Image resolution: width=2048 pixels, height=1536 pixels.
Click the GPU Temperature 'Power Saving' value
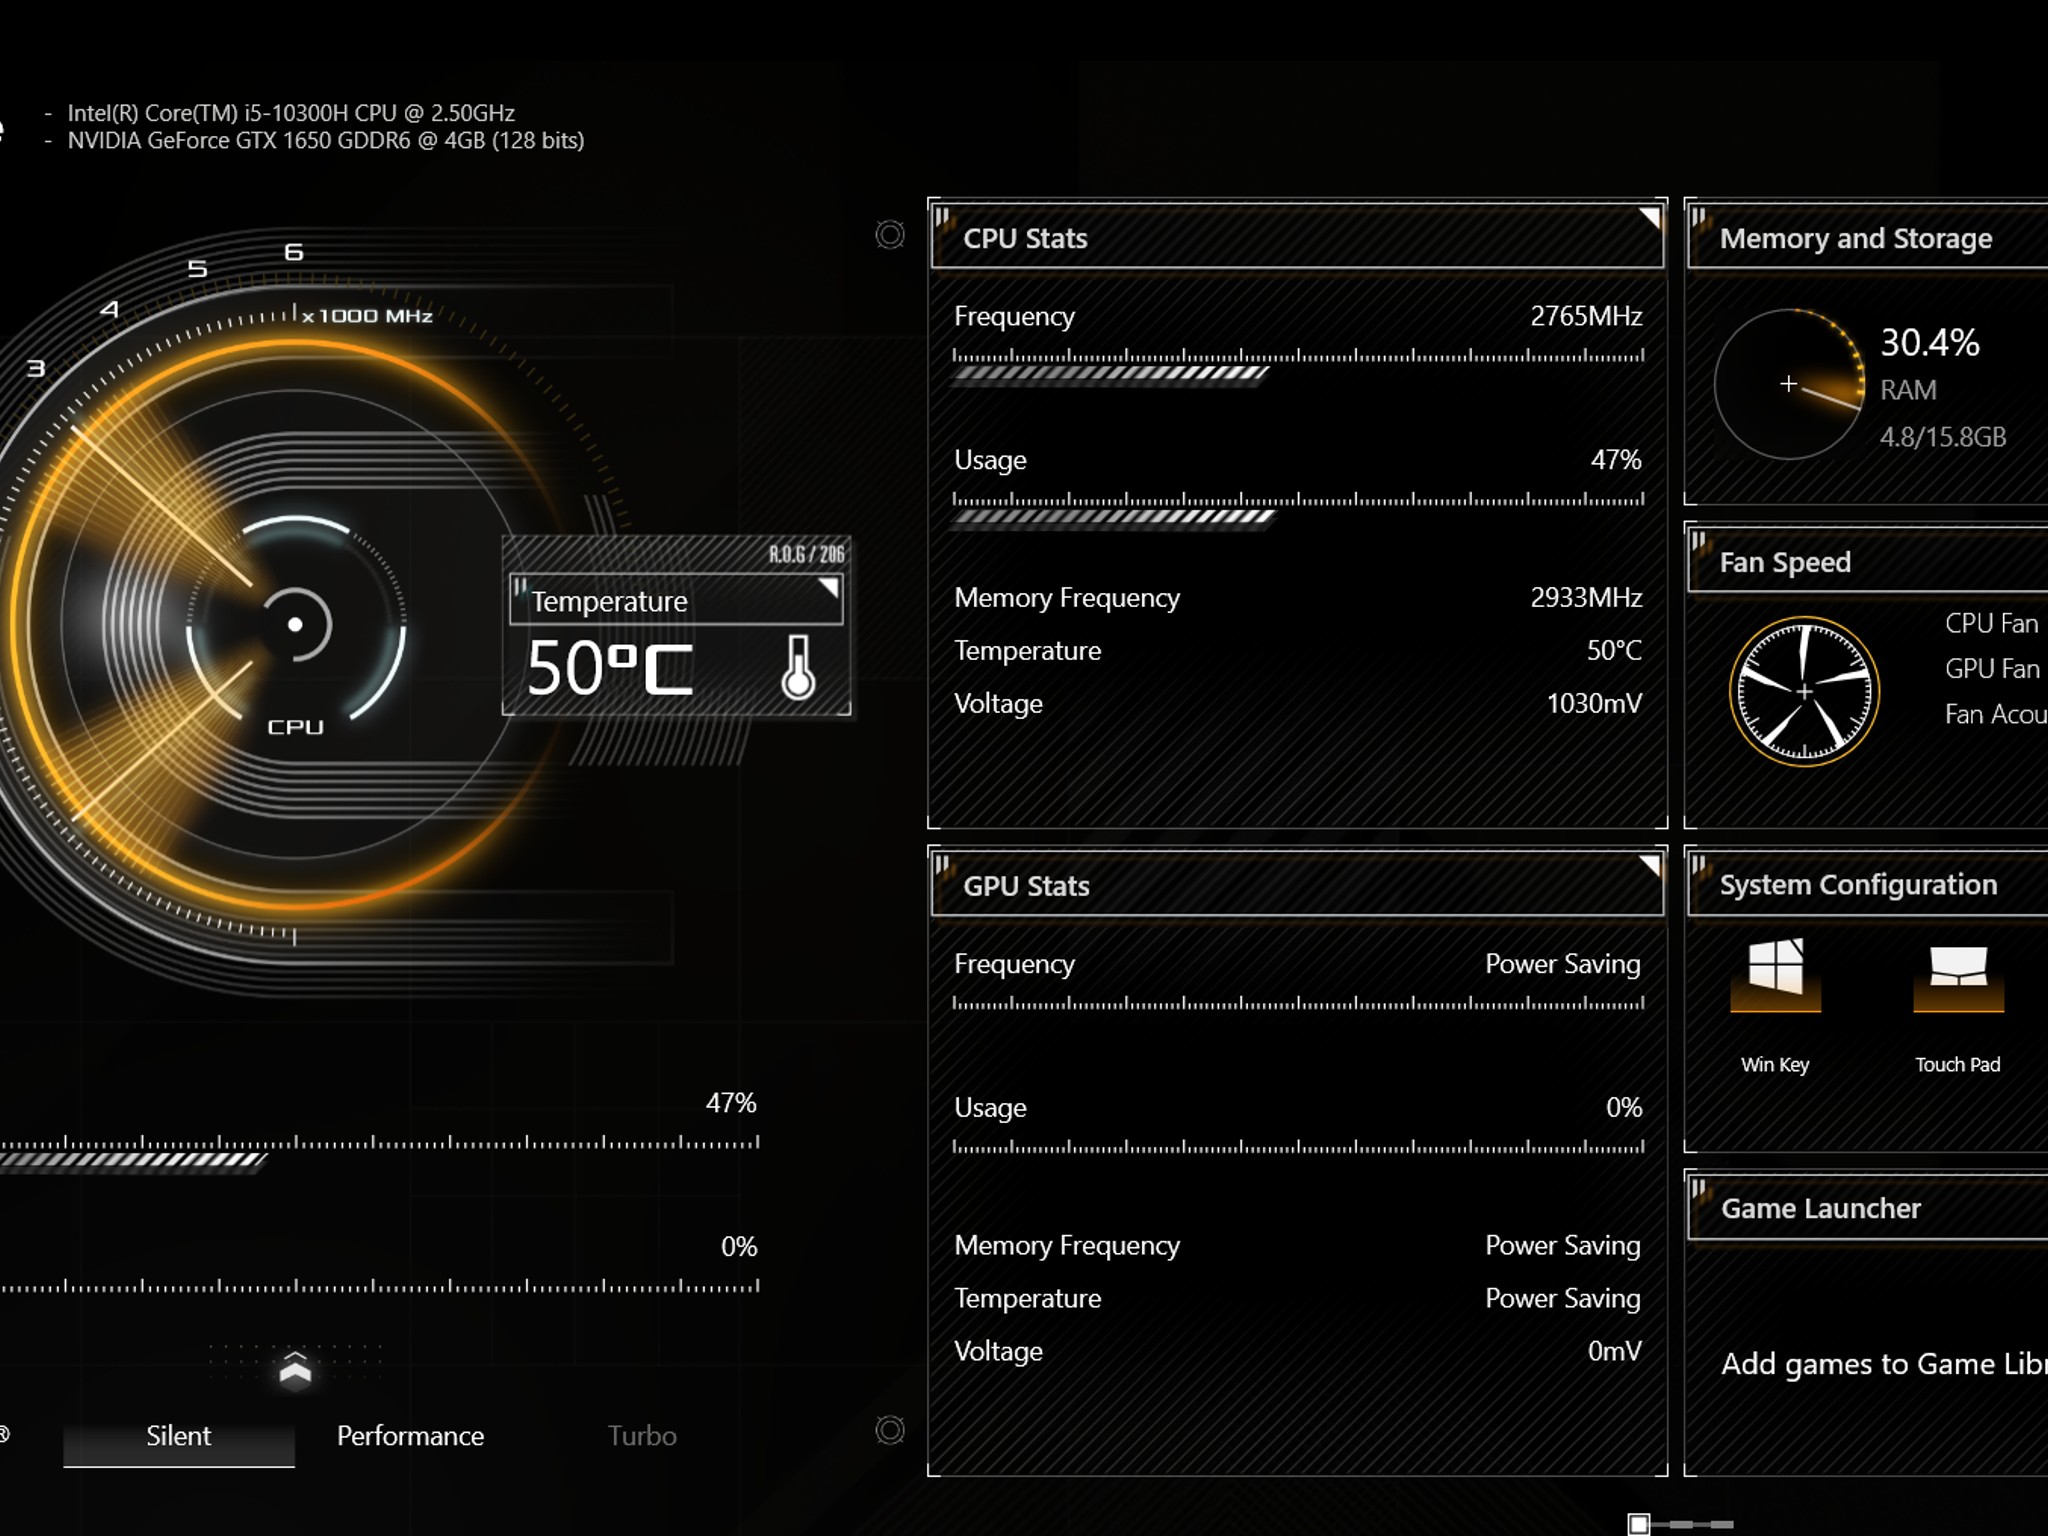pos(1563,1298)
